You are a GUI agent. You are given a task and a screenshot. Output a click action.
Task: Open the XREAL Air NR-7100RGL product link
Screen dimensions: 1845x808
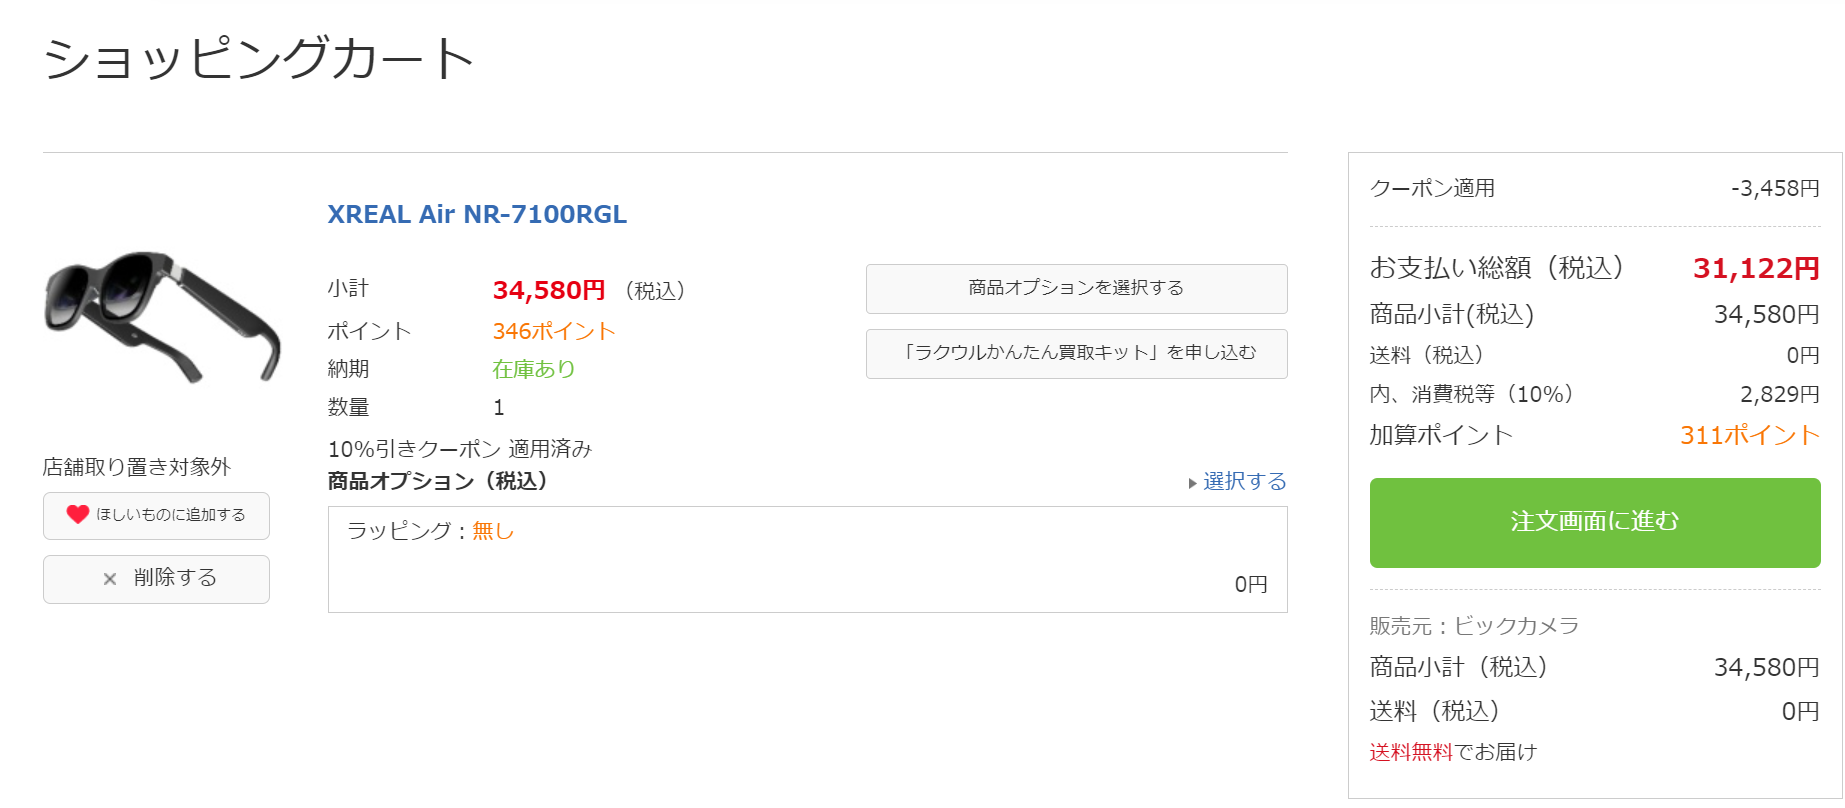pyautogui.click(x=477, y=214)
